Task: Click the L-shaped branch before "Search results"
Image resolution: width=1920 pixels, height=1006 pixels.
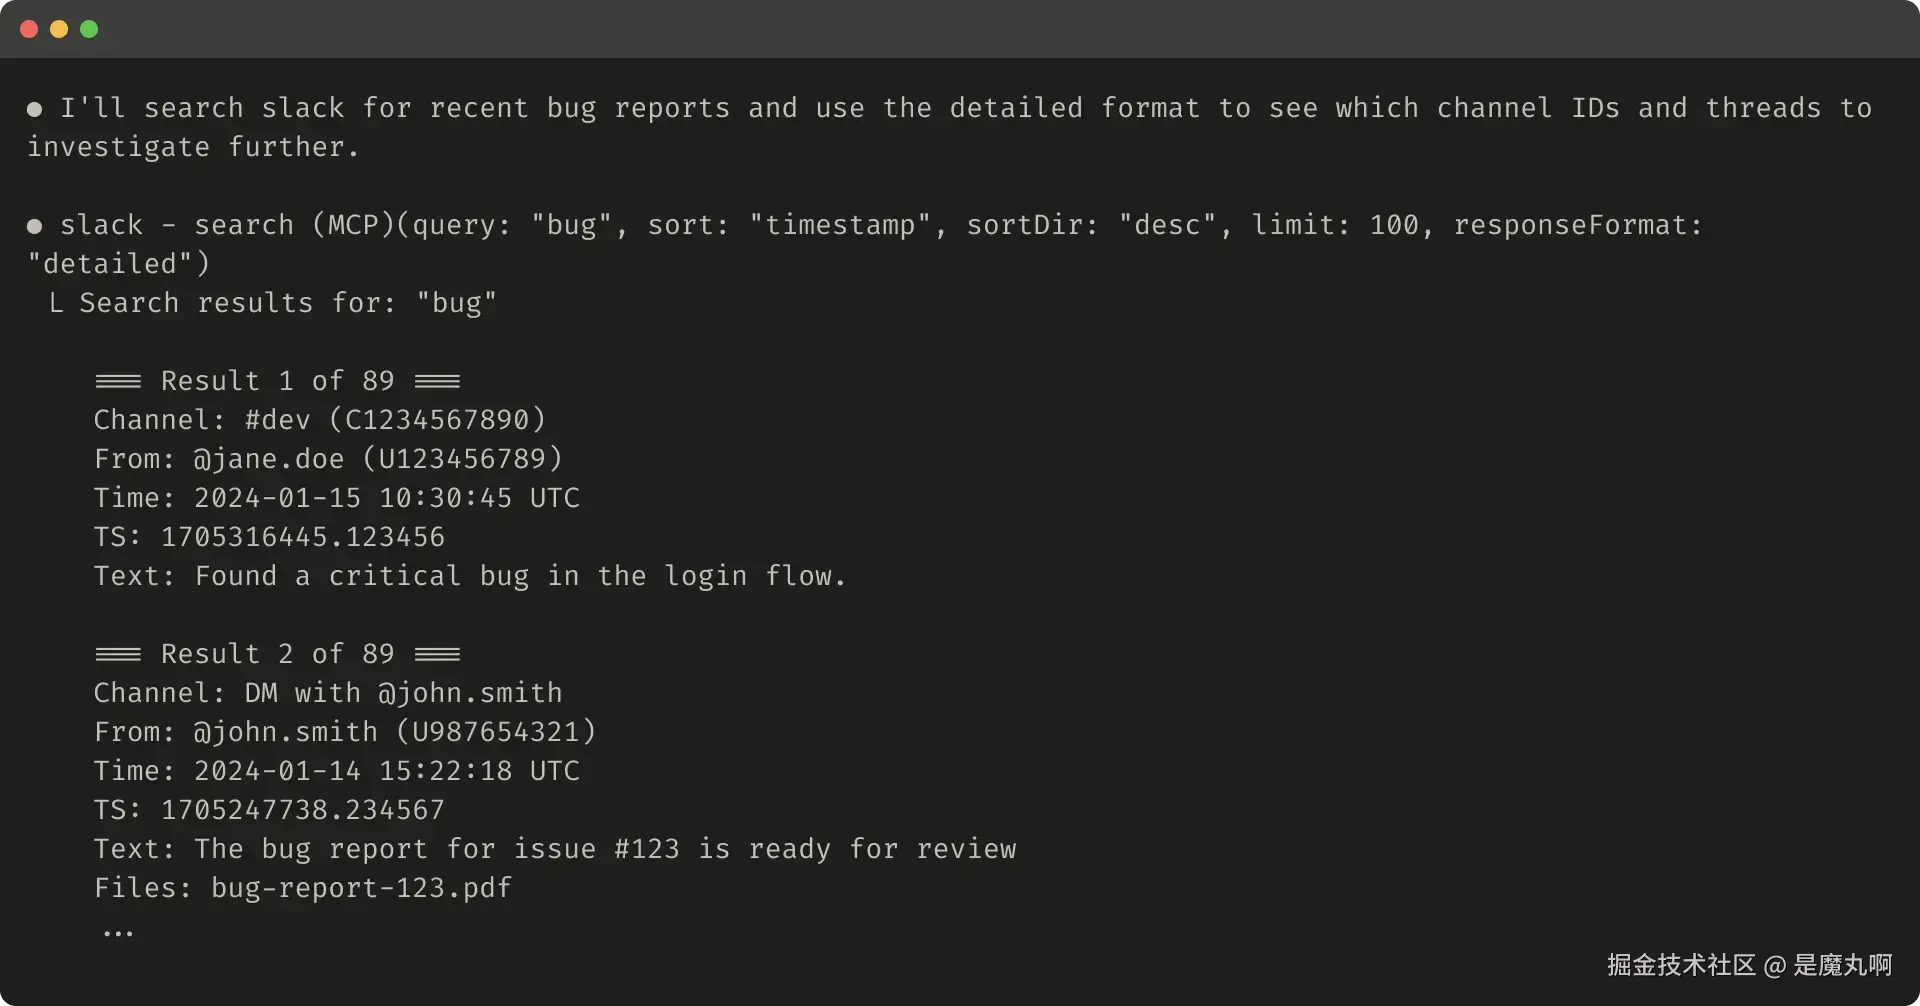Action: [x=56, y=303]
